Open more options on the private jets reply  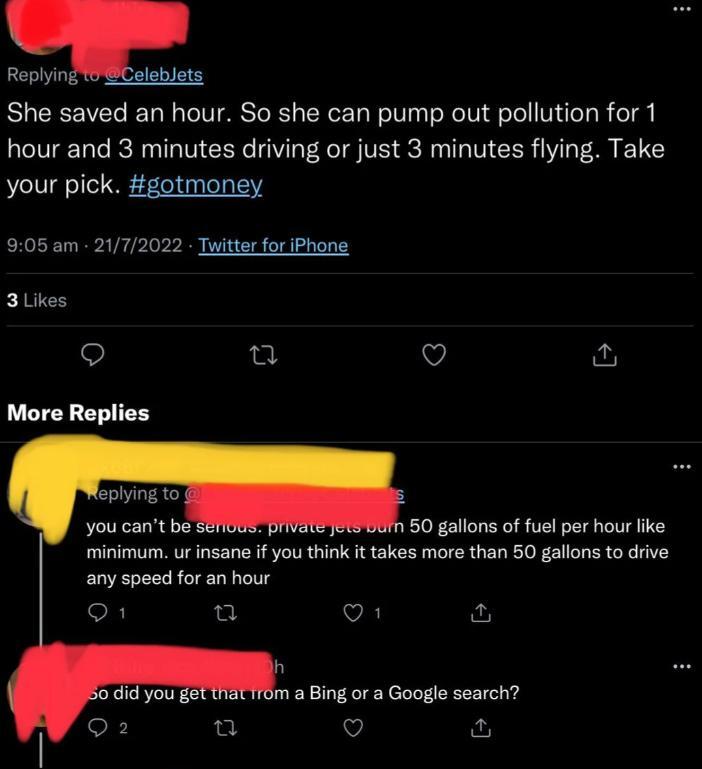681,466
